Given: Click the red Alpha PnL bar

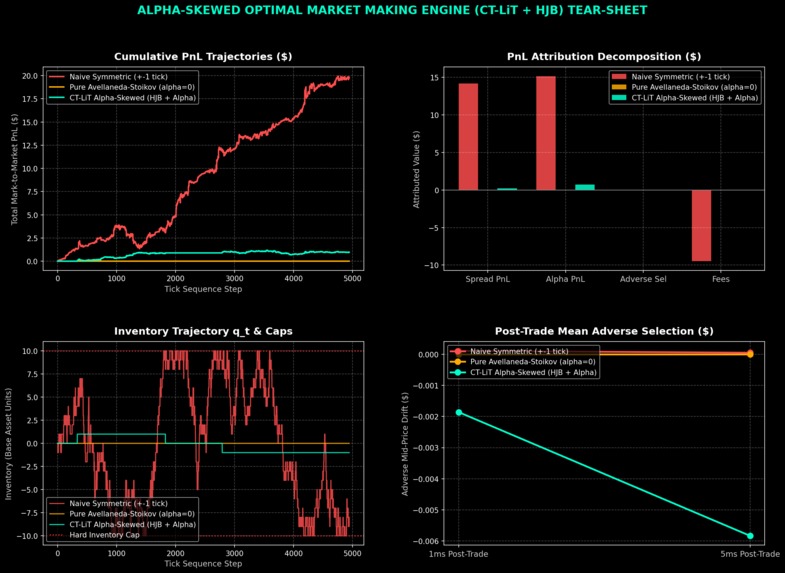Looking at the screenshot, I should click(x=546, y=133).
